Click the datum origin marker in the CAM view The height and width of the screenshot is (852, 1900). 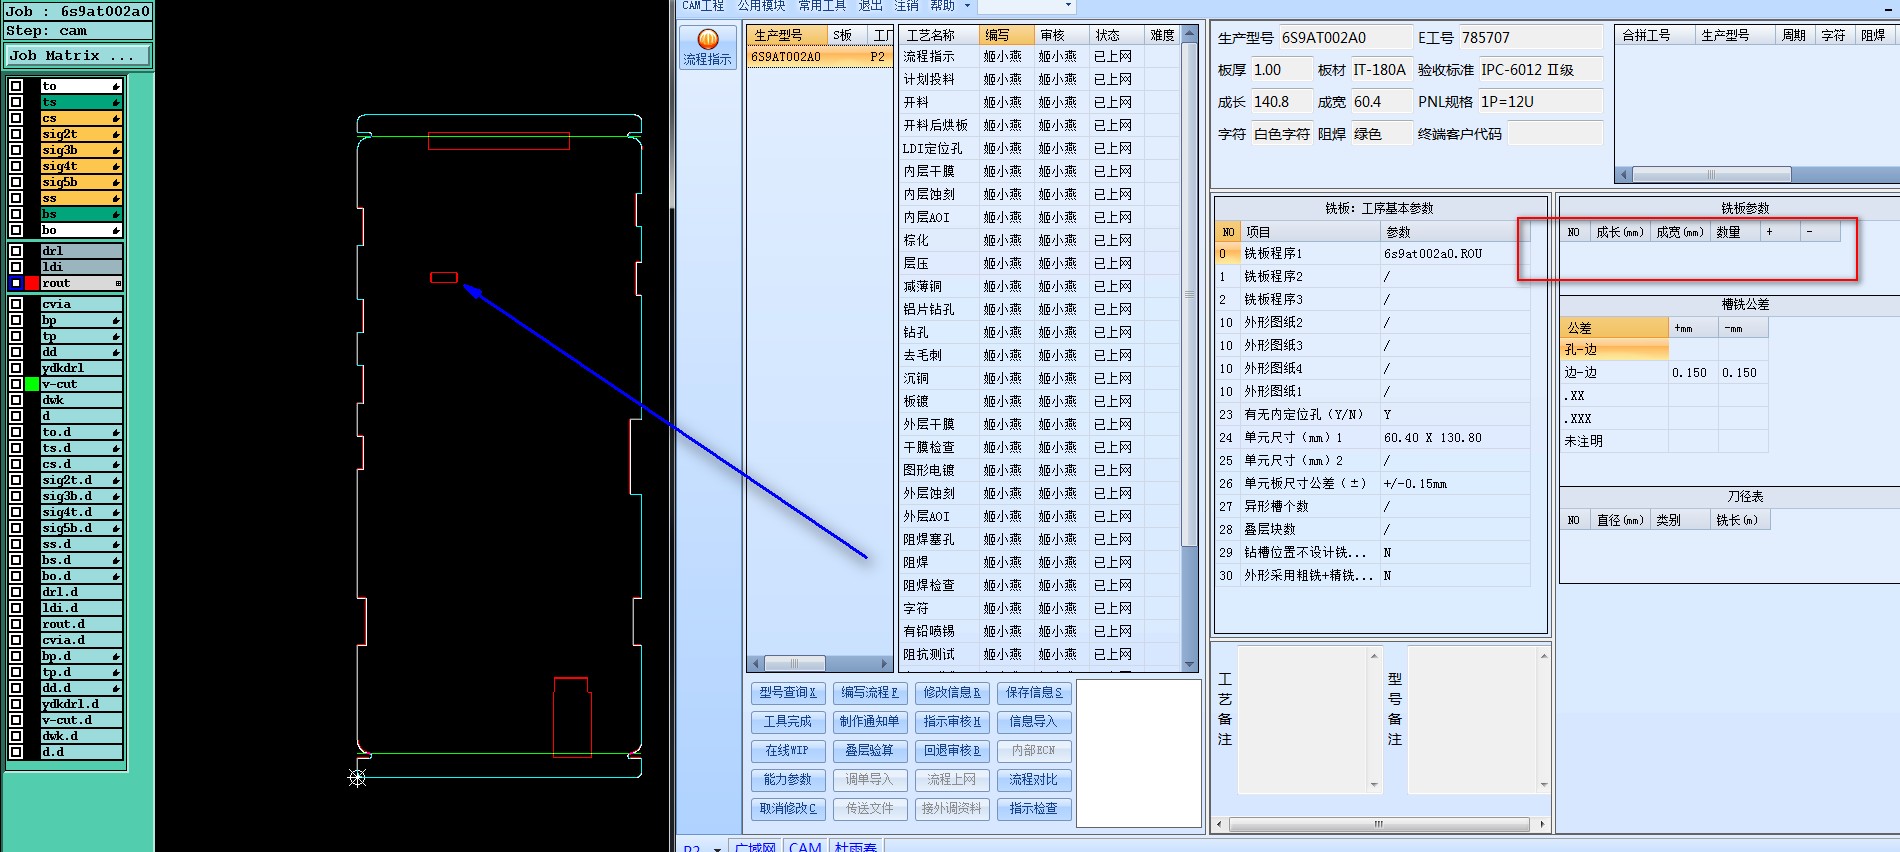tap(357, 777)
